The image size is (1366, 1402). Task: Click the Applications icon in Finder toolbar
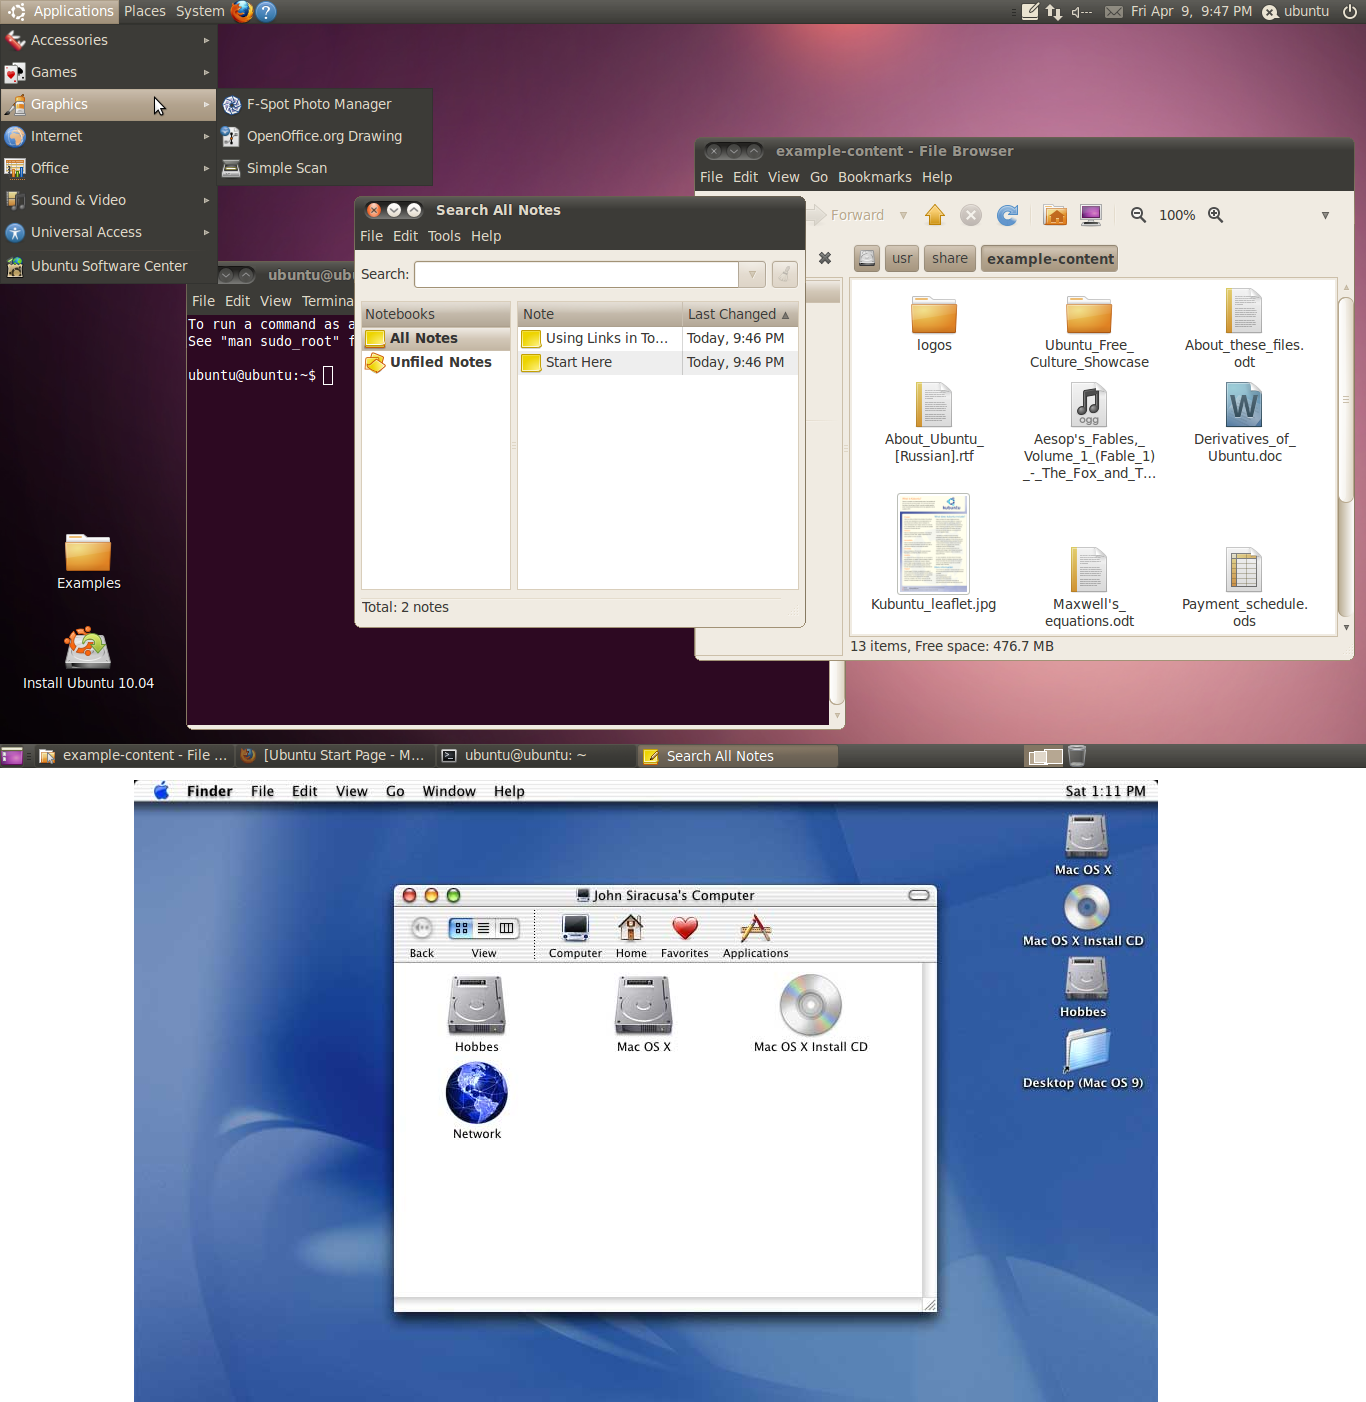pos(755,936)
